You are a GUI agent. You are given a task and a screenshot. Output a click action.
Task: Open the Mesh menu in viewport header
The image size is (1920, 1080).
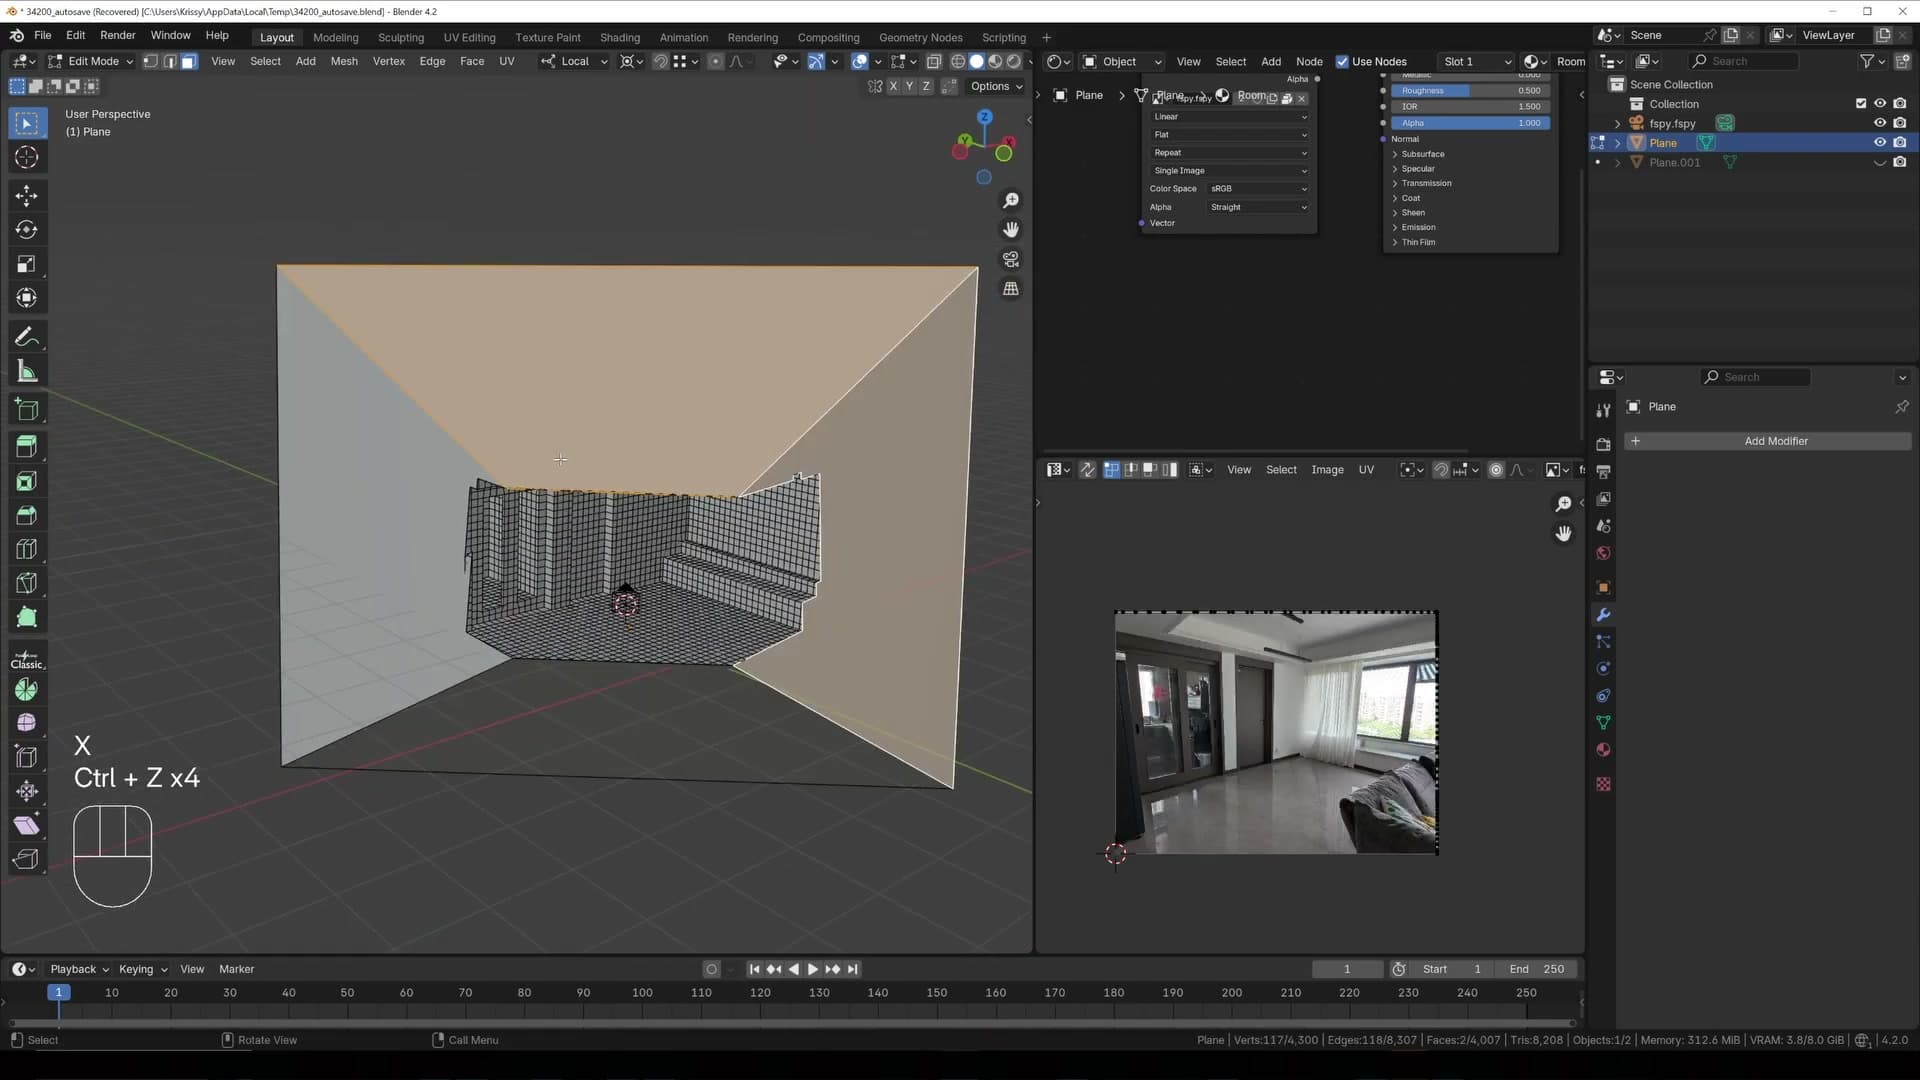[x=344, y=61]
